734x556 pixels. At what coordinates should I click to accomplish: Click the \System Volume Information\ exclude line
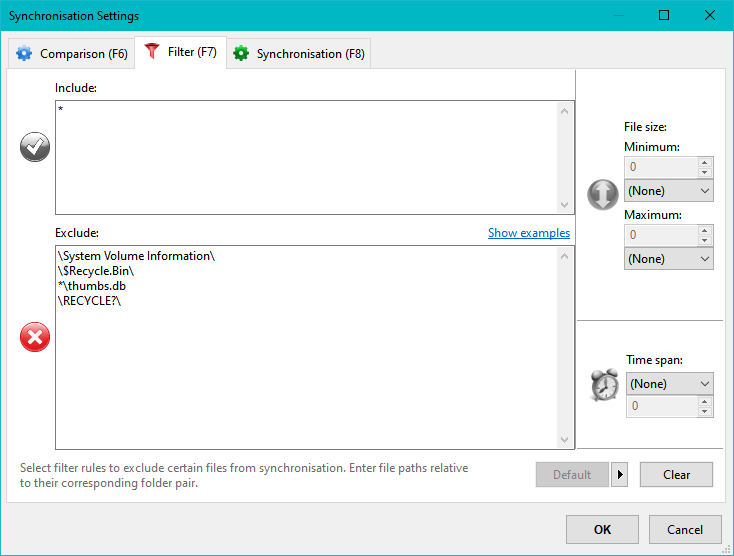coord(136,256)
